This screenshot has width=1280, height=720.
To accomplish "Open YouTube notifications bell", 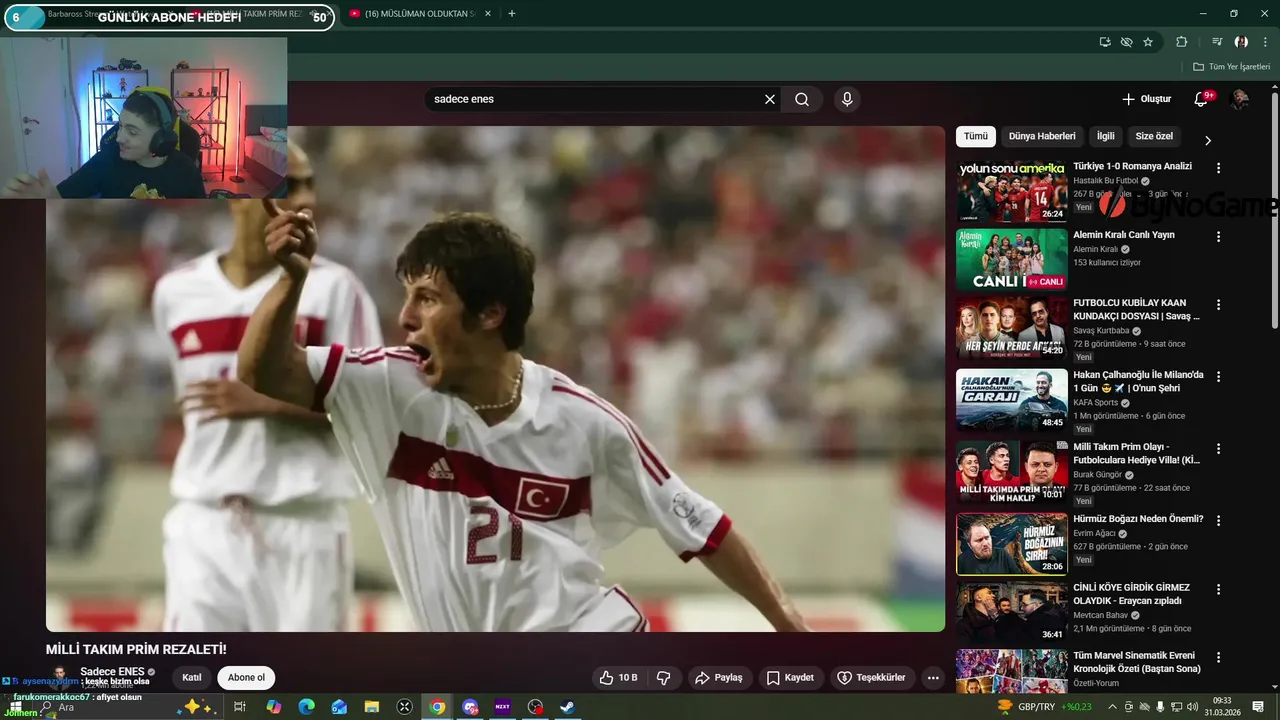I will [x=1201, y=99].
